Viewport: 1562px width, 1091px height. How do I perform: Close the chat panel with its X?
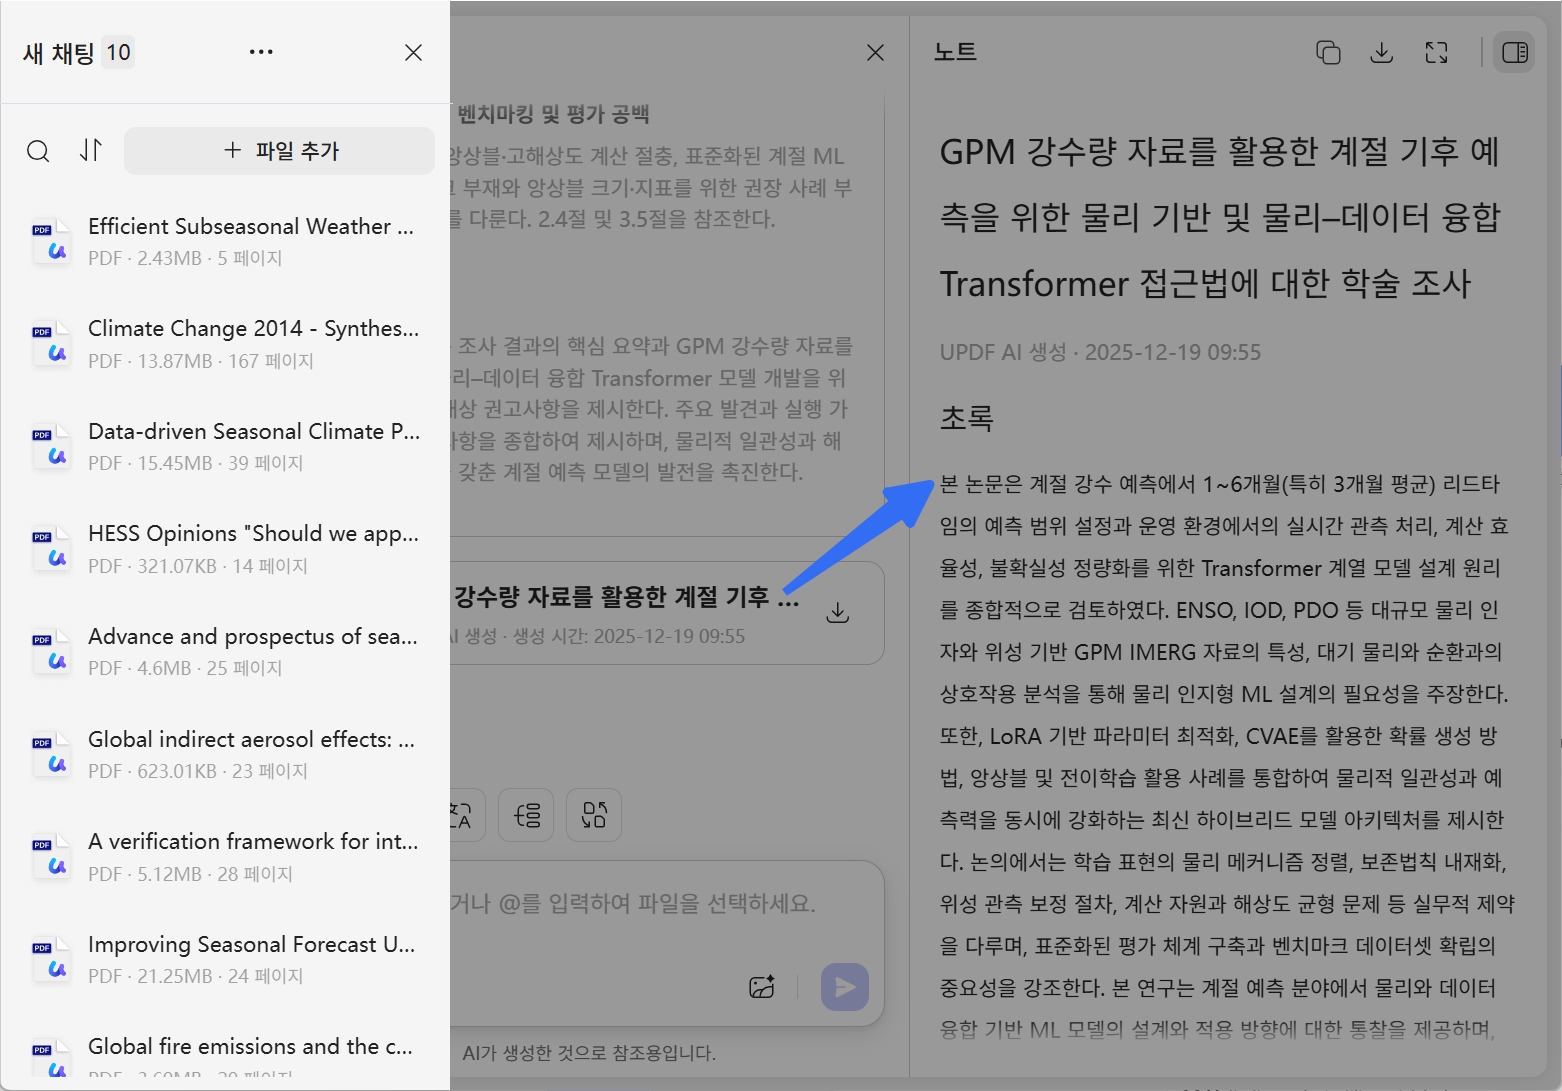coord(875,52)
